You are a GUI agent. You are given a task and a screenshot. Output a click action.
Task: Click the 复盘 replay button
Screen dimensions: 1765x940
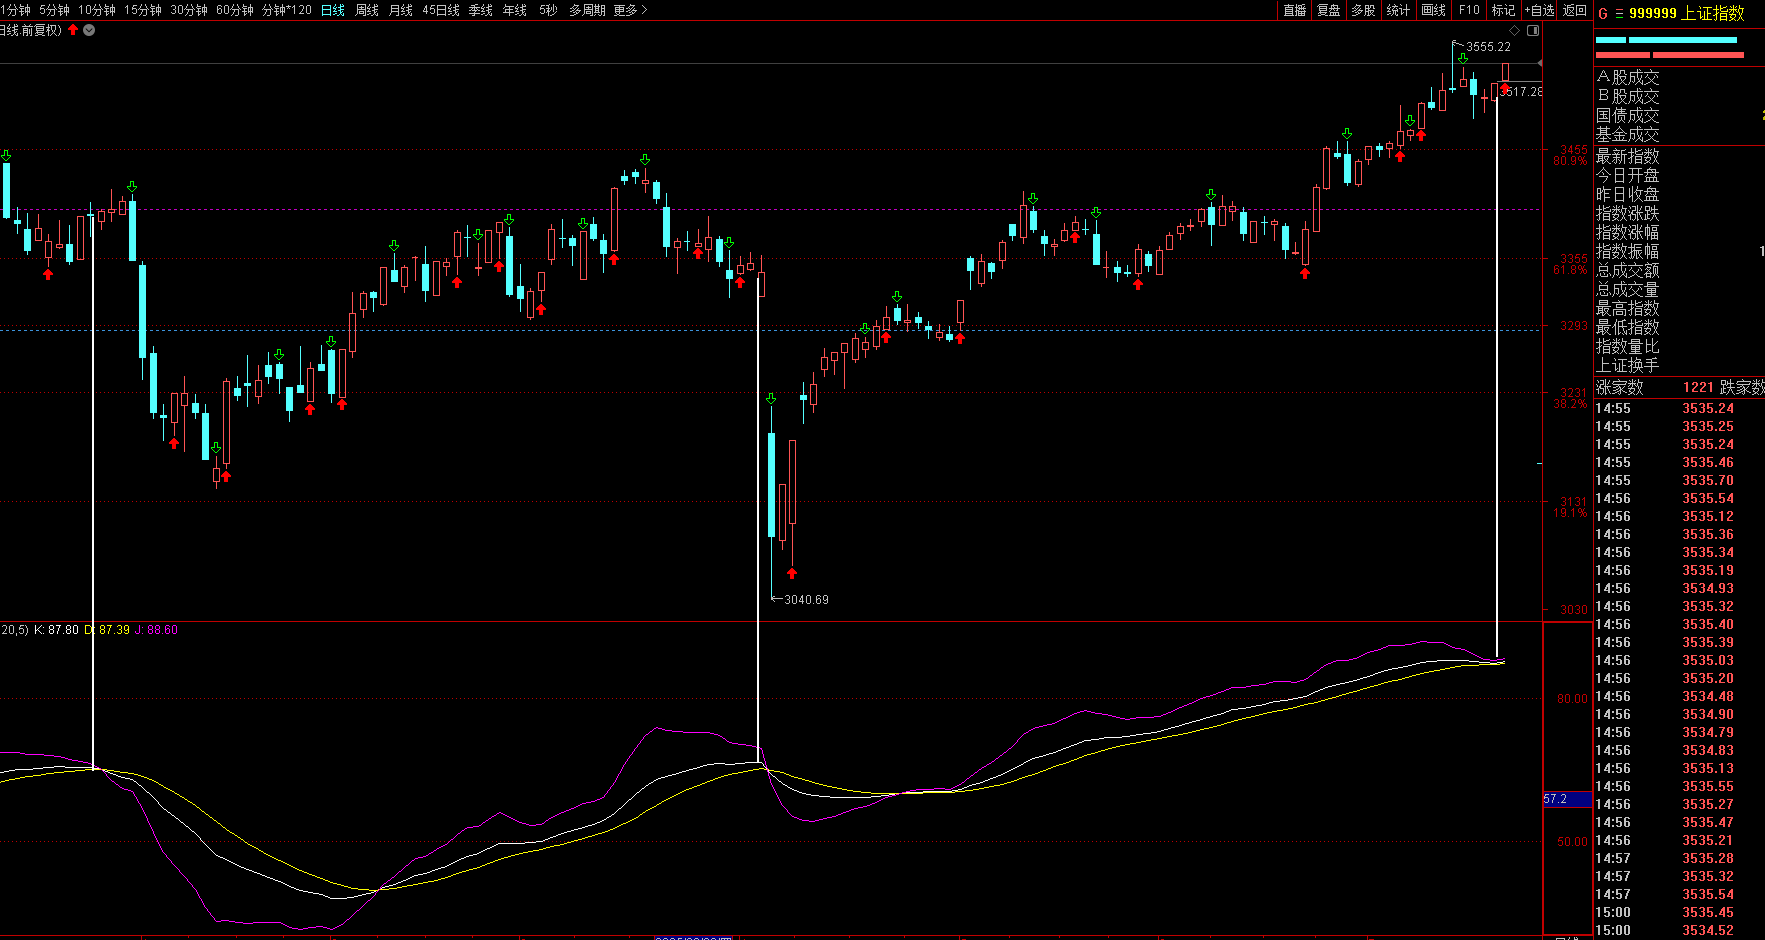pos(1329,10)
